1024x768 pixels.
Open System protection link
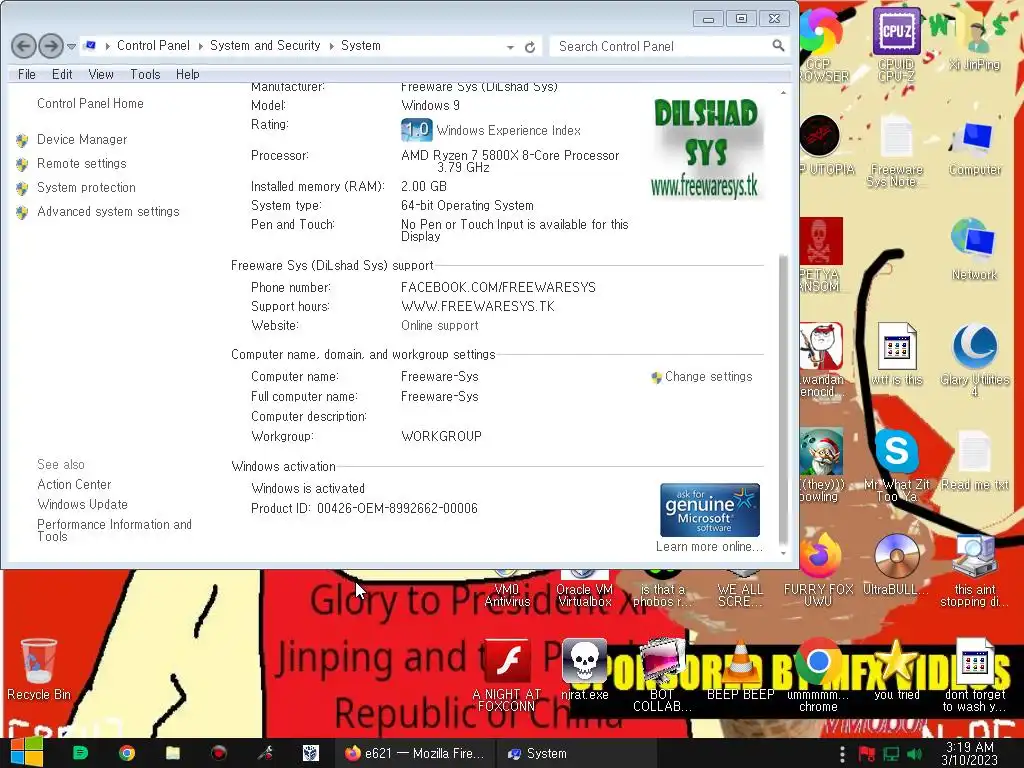pyautogui.click(x=86, y=187)
